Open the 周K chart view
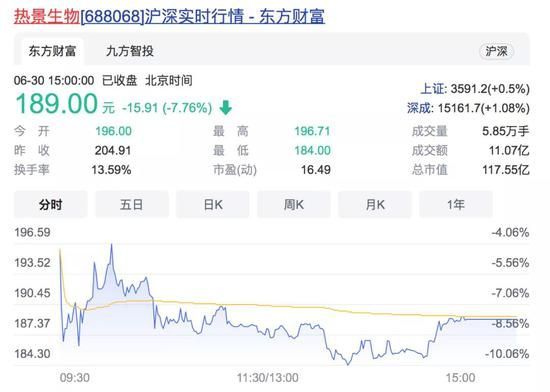 (x=294, y=204)
